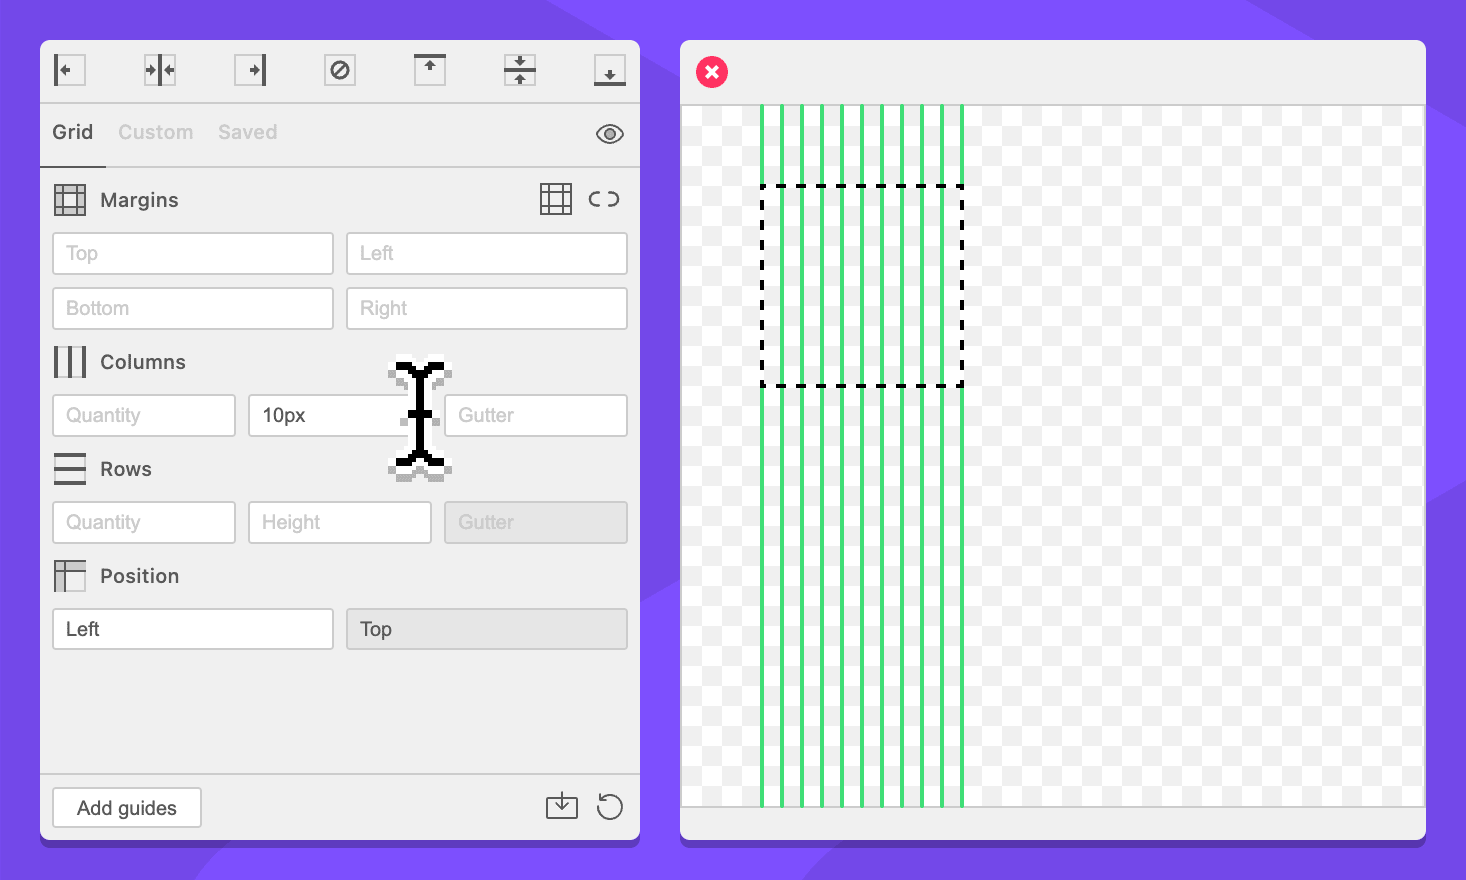Click the Add guides button

tap(127, 808)
